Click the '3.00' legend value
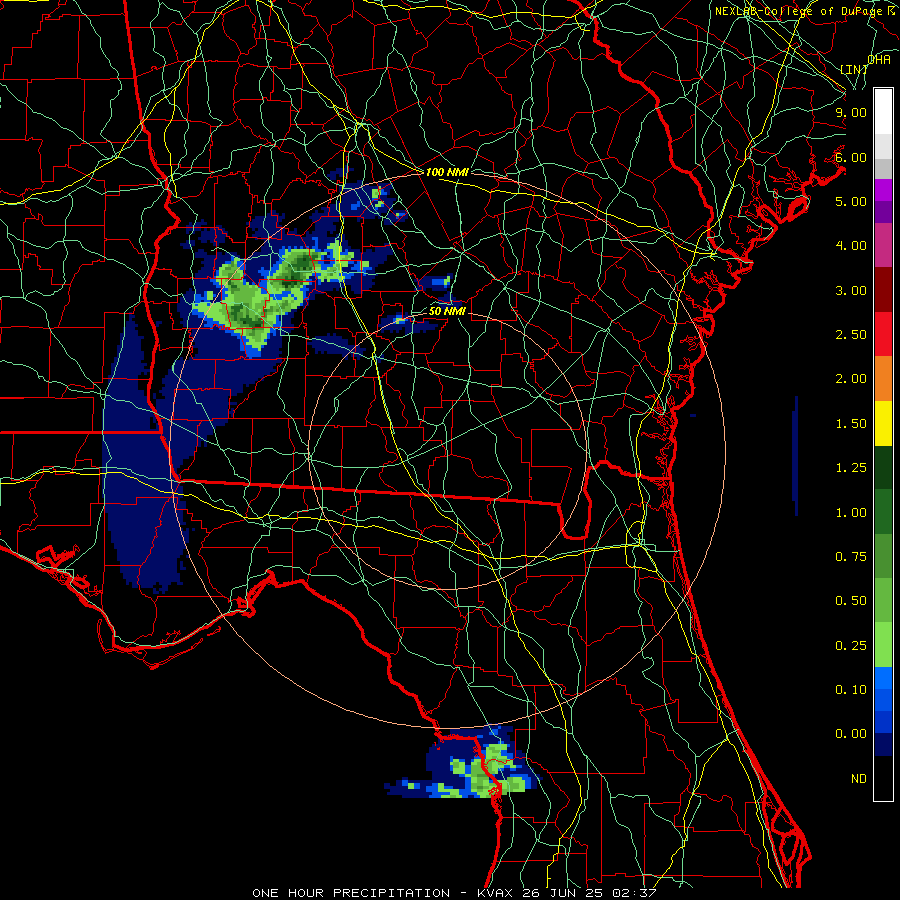The height and width of the screenshot is (900, 900). 851,290
